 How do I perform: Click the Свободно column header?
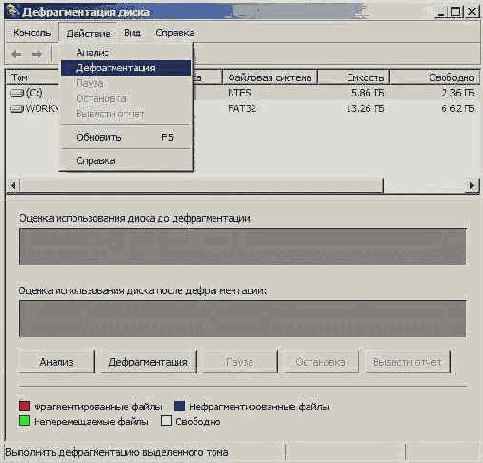[x=435, y=77]
